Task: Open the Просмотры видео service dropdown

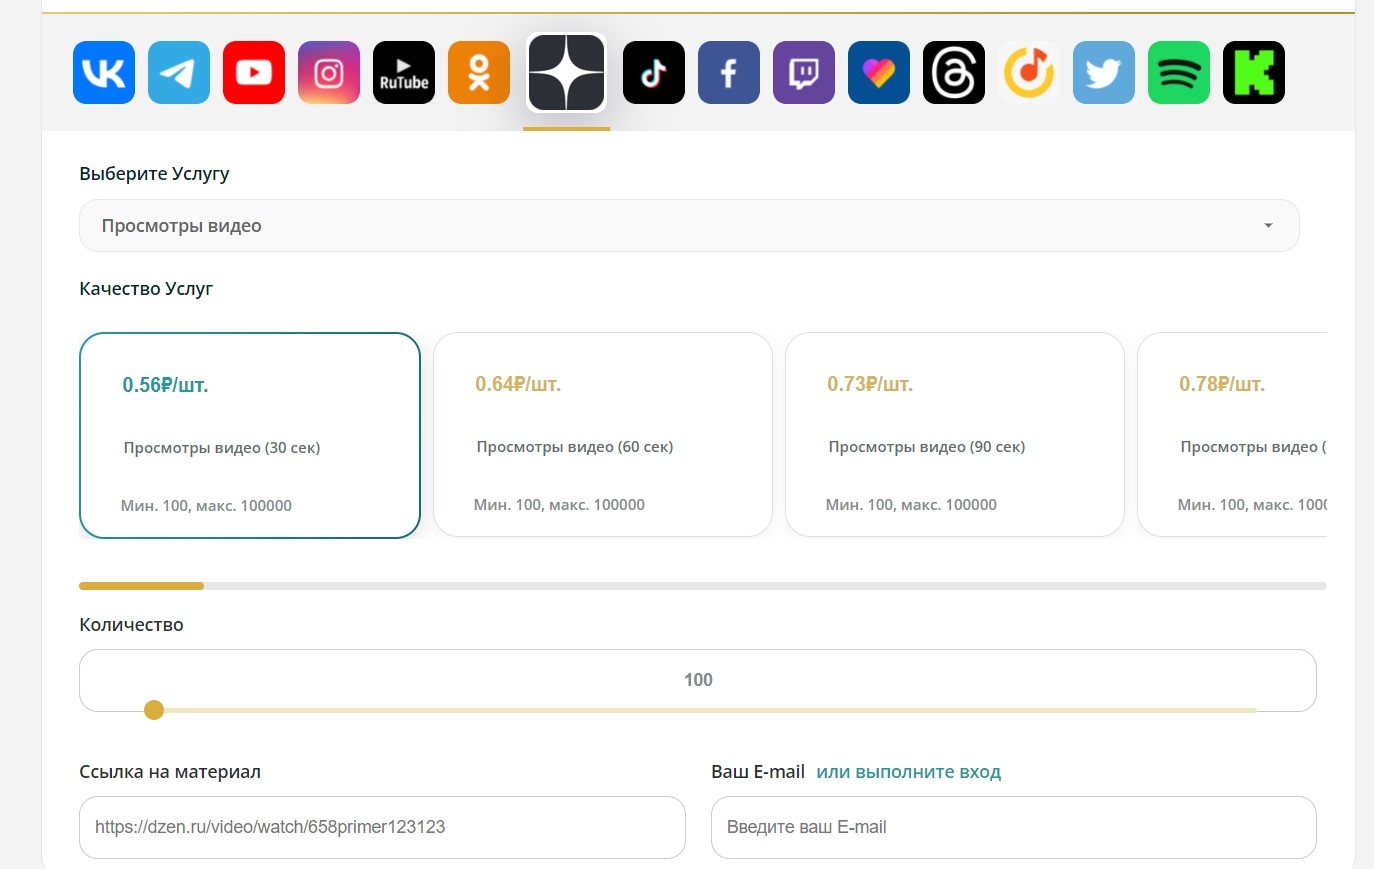Action: pos(689,226)
